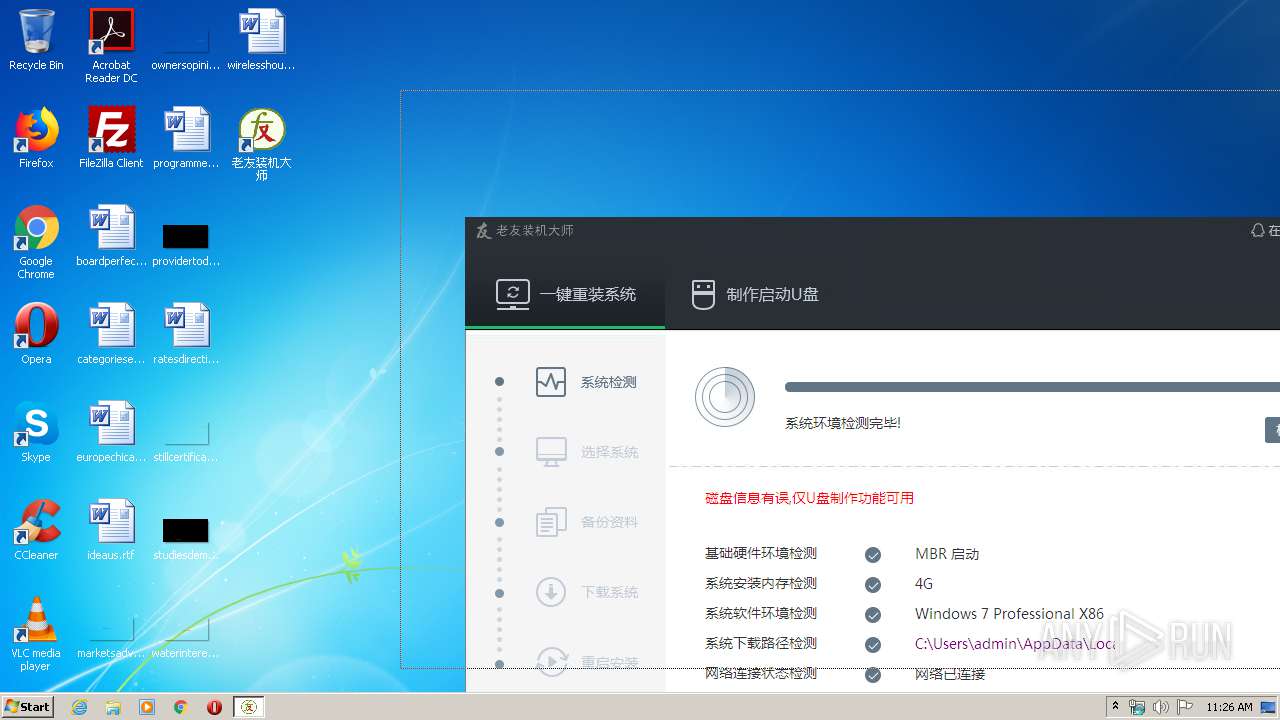Screen dimensions: 1280x720
Task: Select the europechica... Word document
Action: [111, 432]
